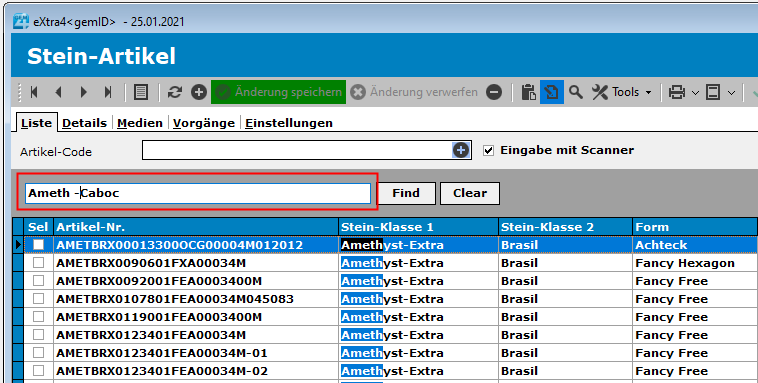Go to next record arrow

coord(84,92)
